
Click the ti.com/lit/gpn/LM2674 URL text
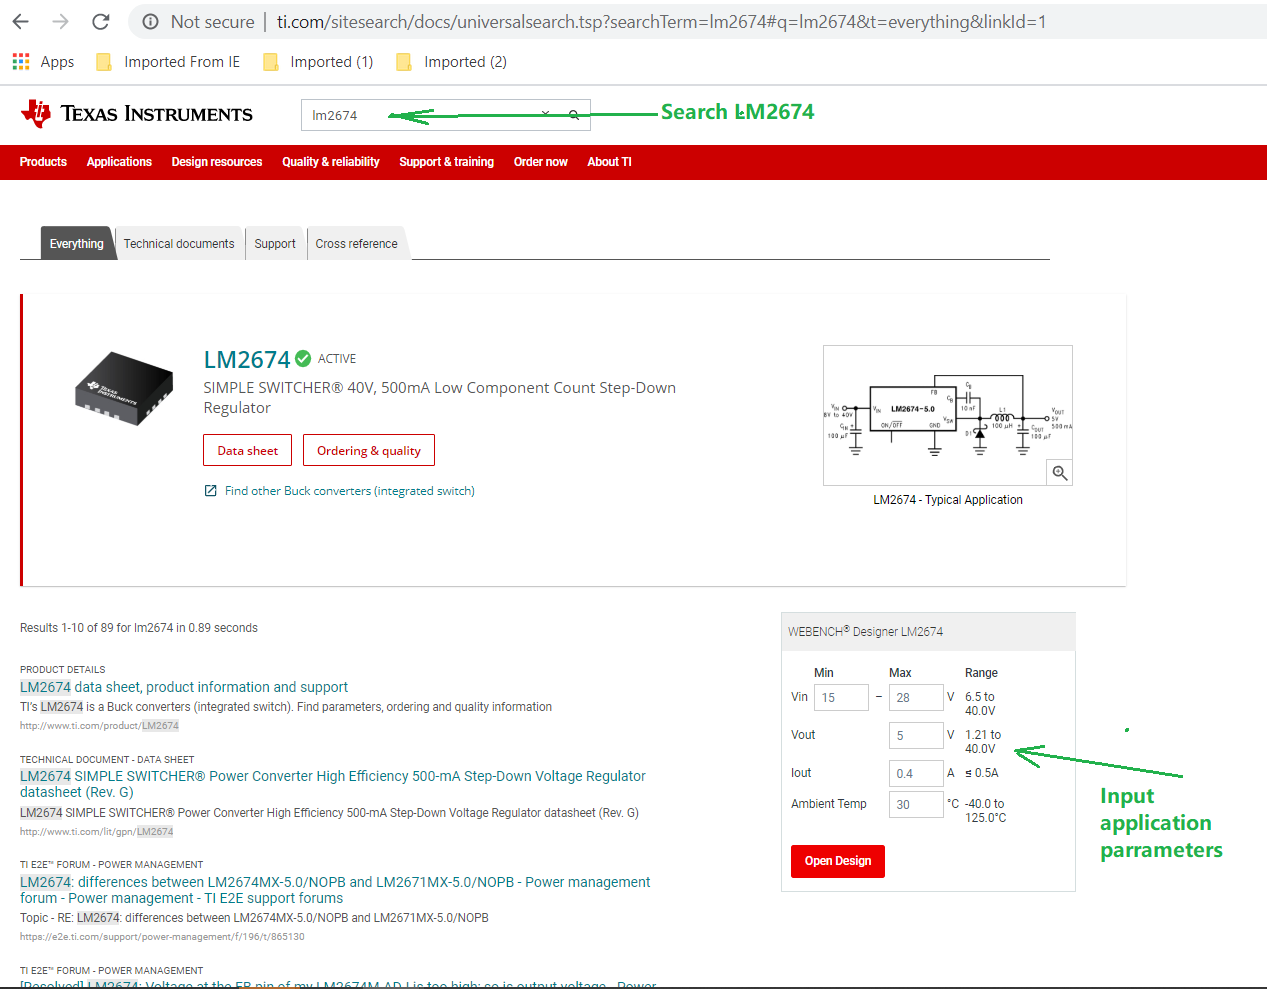click(97, 832)
